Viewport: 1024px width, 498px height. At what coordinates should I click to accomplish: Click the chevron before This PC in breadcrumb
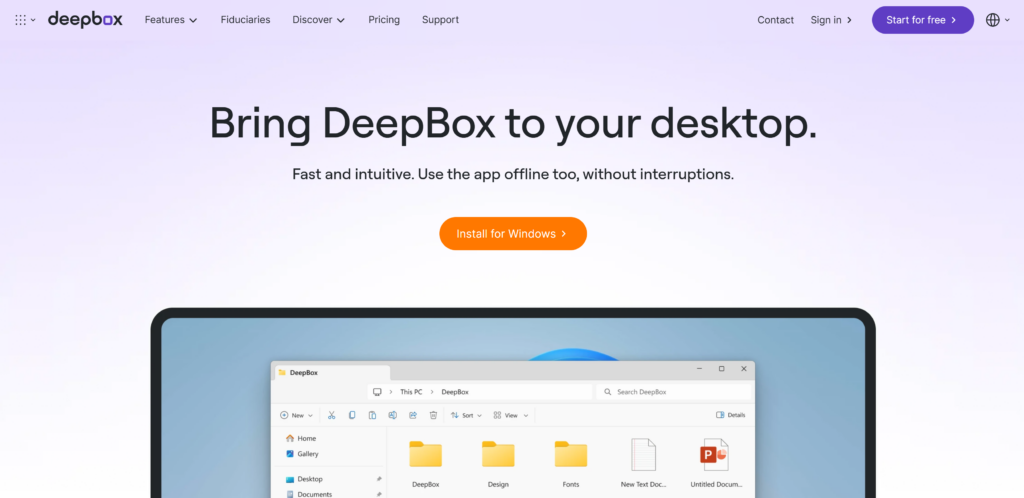pos(391,392)
